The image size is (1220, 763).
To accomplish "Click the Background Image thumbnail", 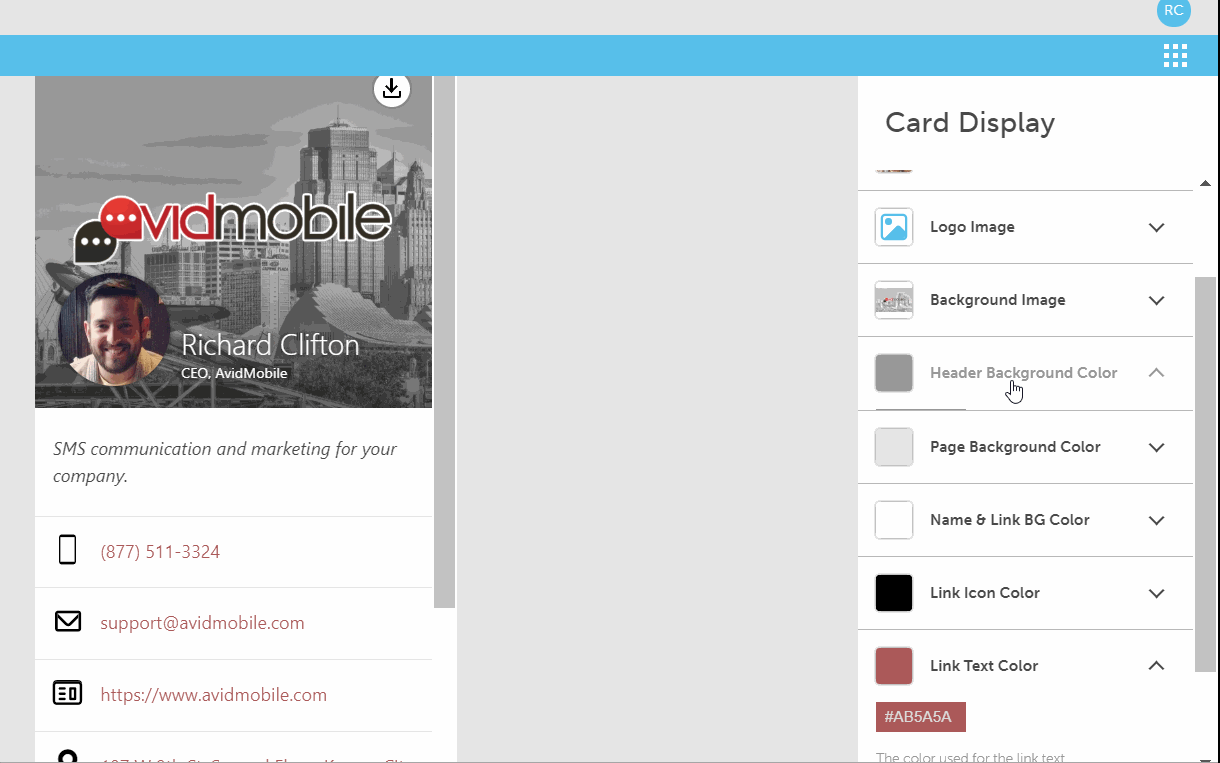I will 894,300.
